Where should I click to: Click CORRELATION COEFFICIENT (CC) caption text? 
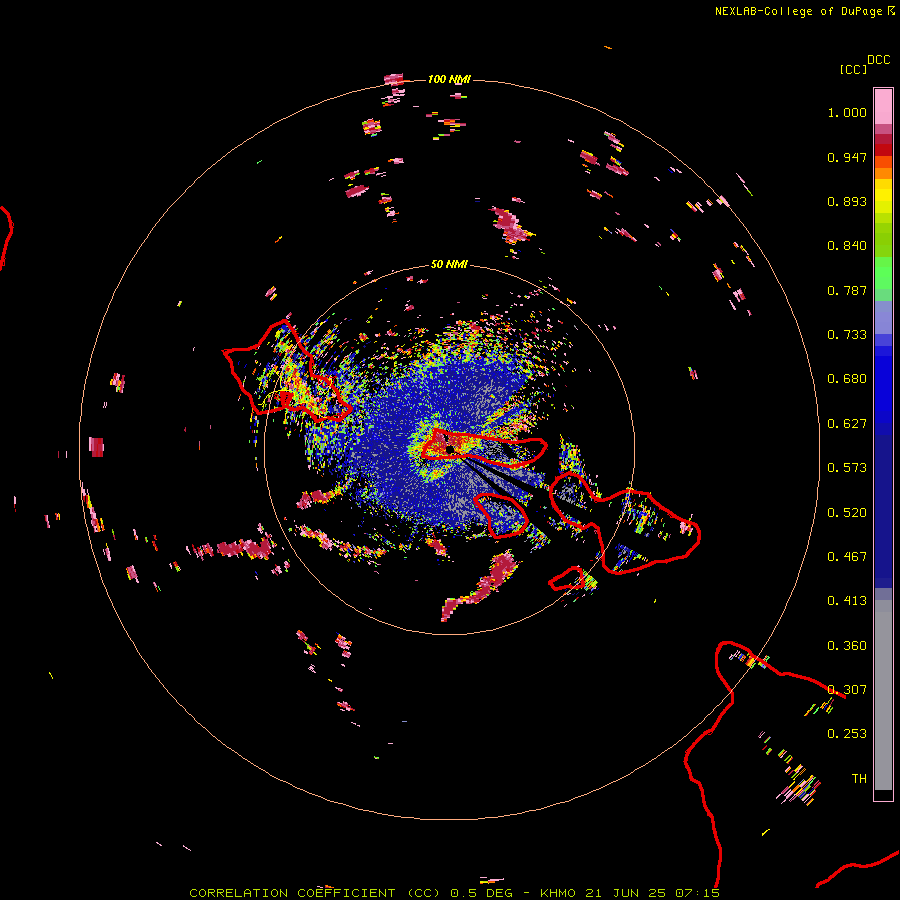click(x=314, y=893)
